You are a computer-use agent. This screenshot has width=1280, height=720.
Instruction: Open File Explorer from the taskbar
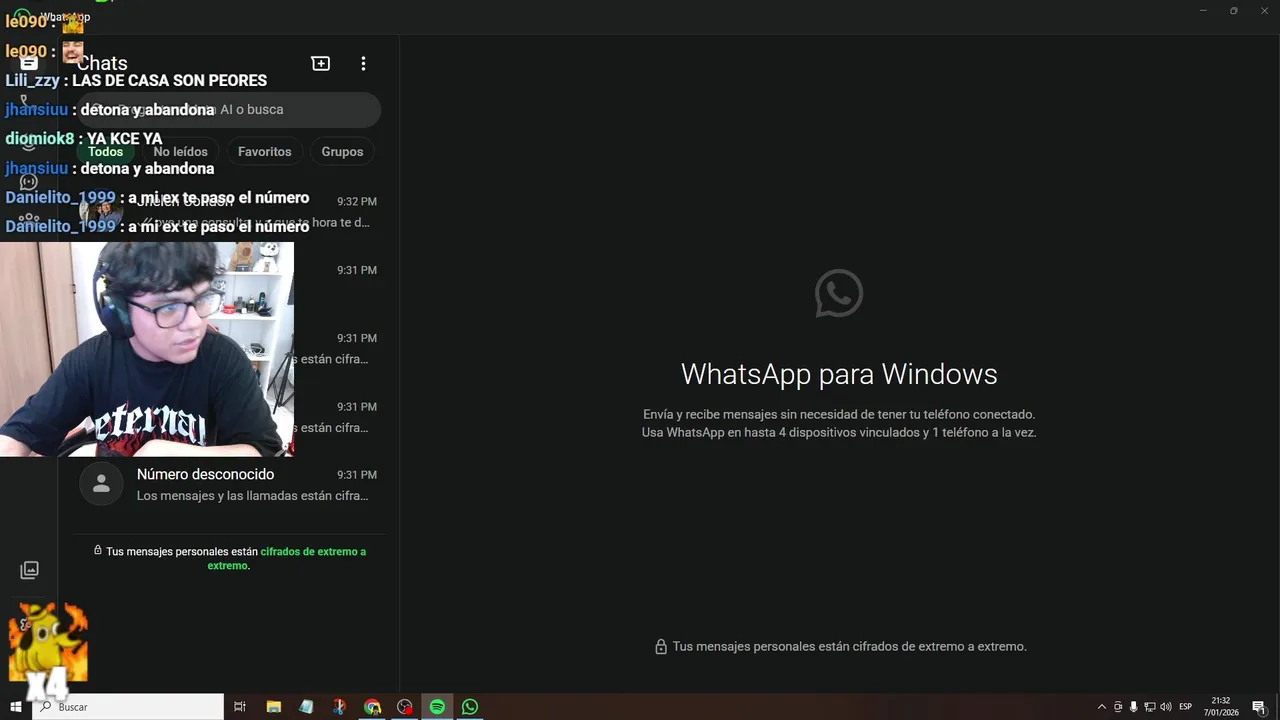(x=274, y=707)
